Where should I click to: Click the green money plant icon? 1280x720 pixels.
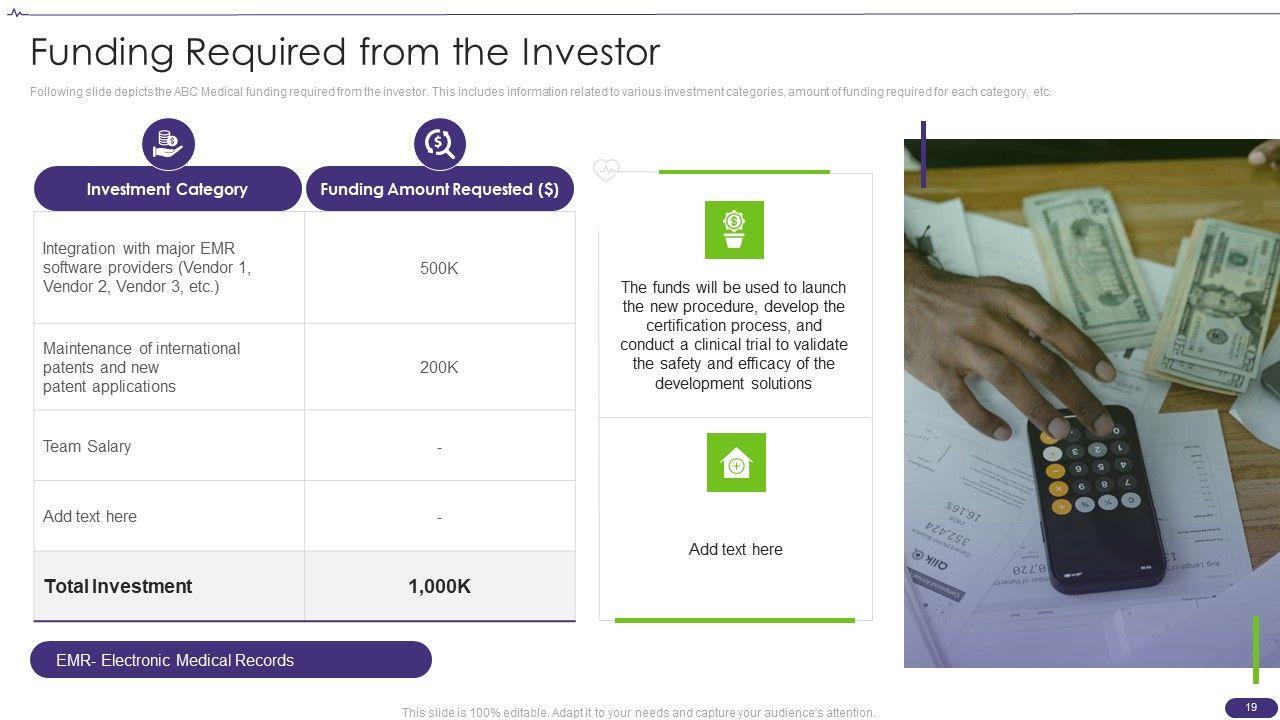734,230
